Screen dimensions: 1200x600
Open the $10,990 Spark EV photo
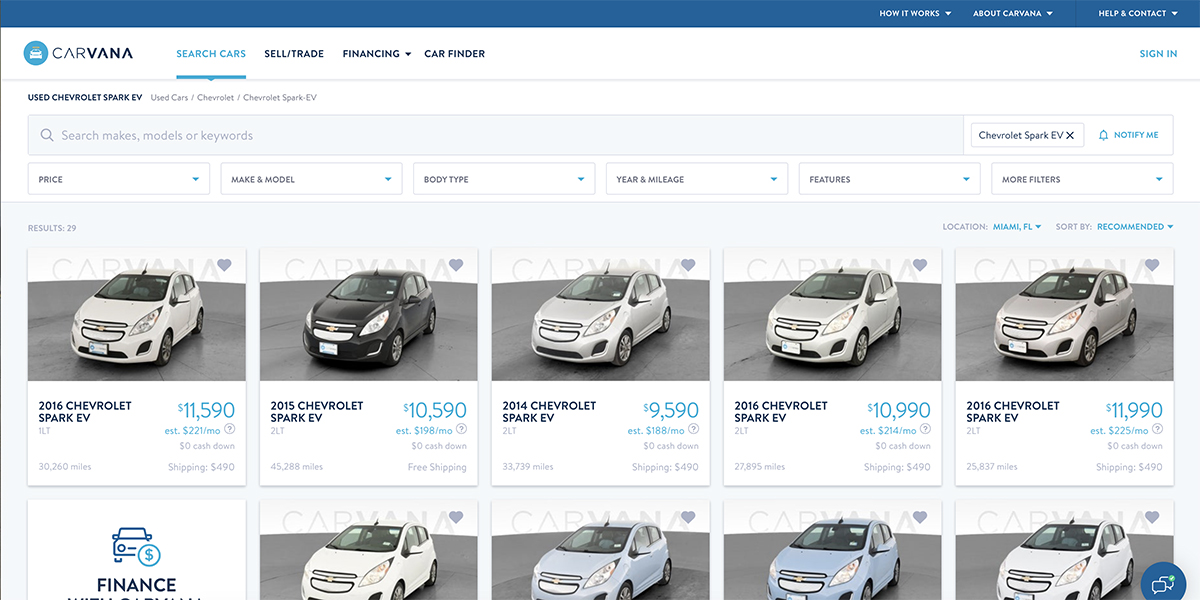click(x=833, y=314)
